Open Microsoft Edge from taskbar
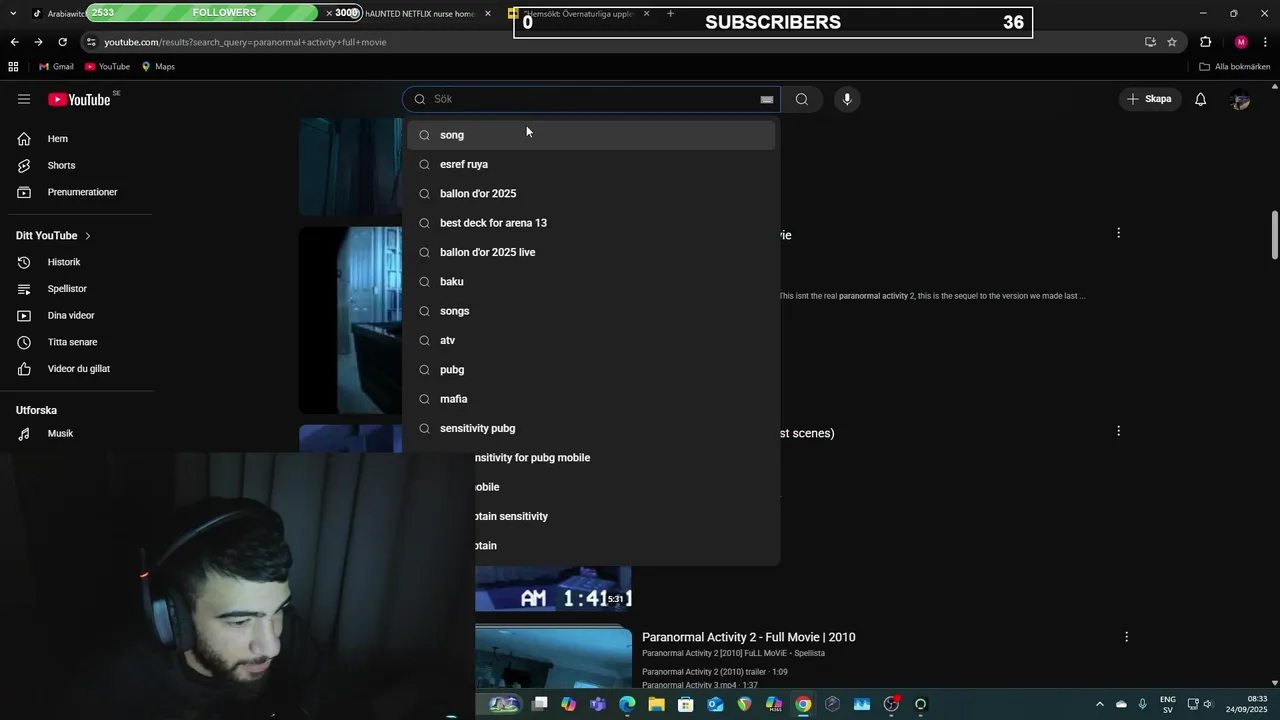Image resolution: width=1280 pixels, height=720 pixels. 627,704
